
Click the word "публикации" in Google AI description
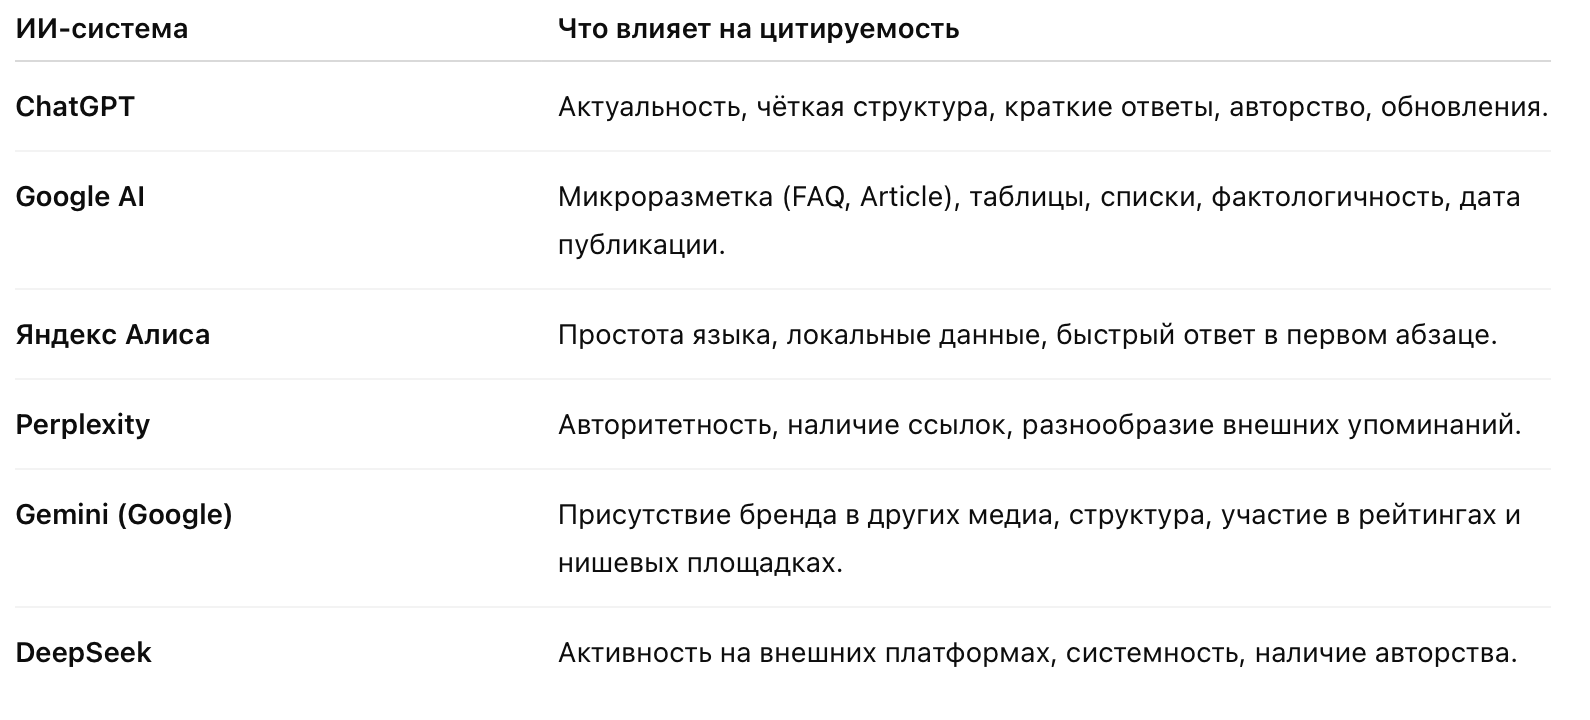tap(640, 244)
